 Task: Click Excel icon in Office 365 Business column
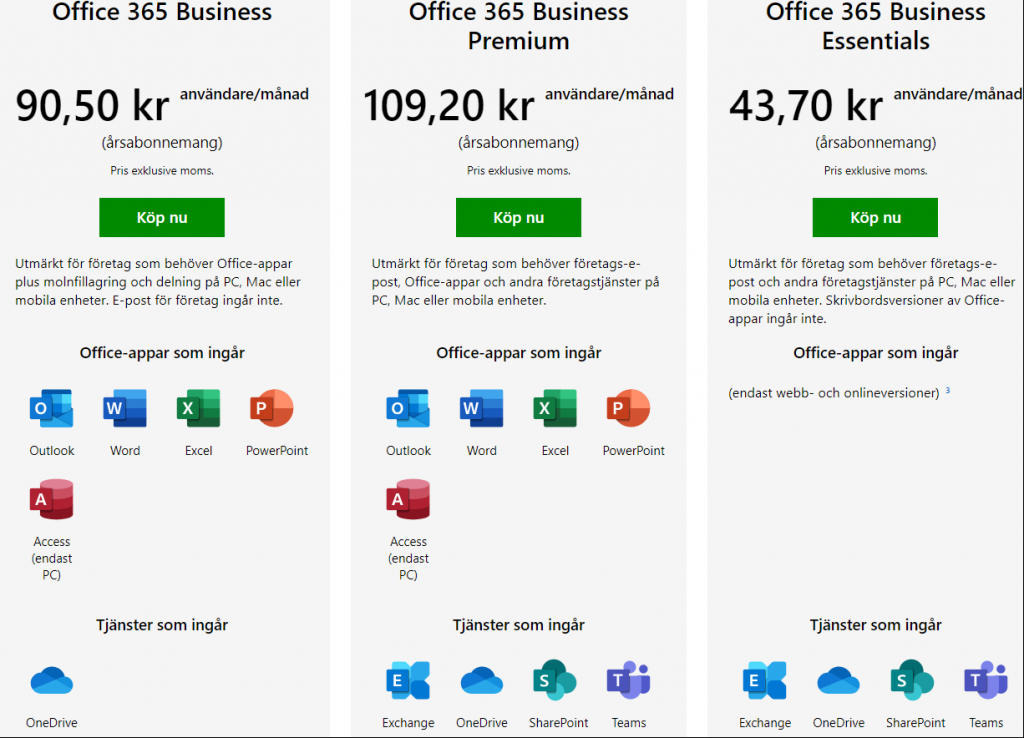pyautogui.click(x=199, y=408)
